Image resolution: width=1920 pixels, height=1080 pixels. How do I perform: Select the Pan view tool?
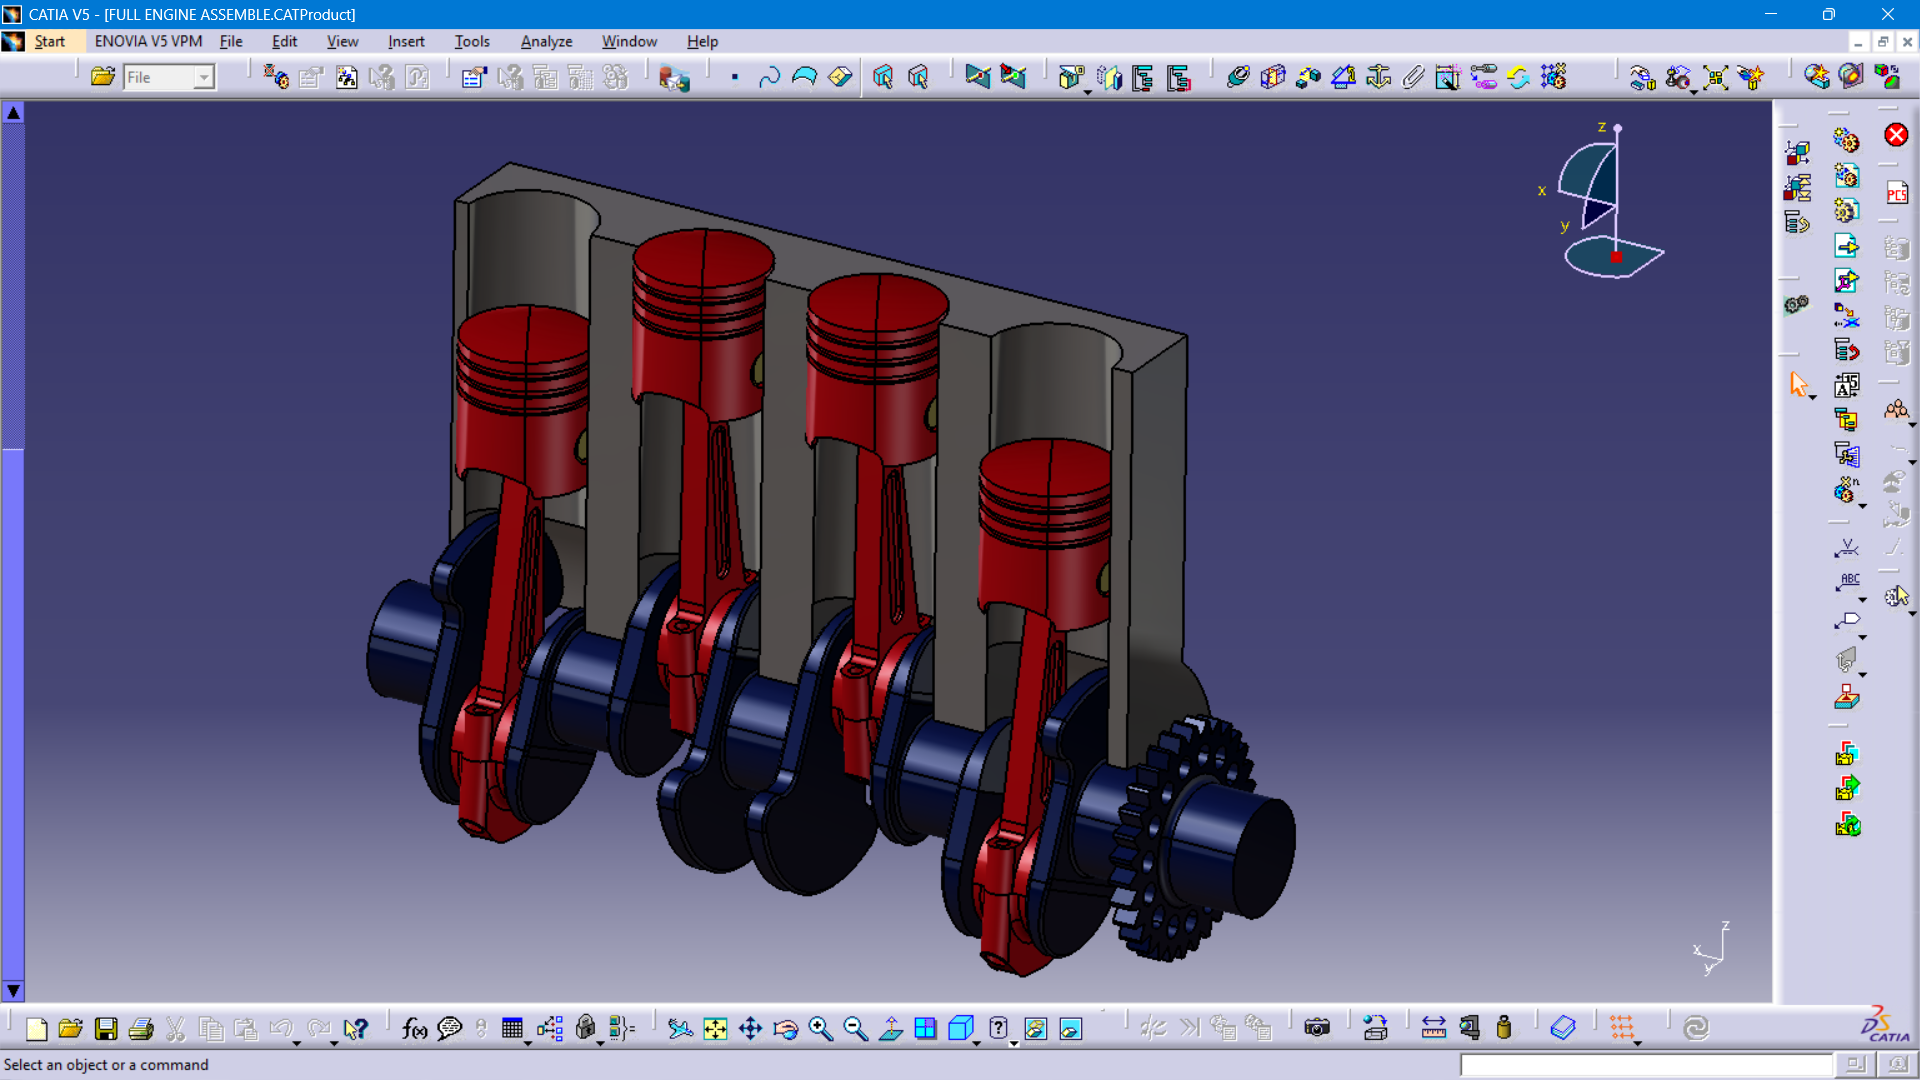pos(750,1028)
